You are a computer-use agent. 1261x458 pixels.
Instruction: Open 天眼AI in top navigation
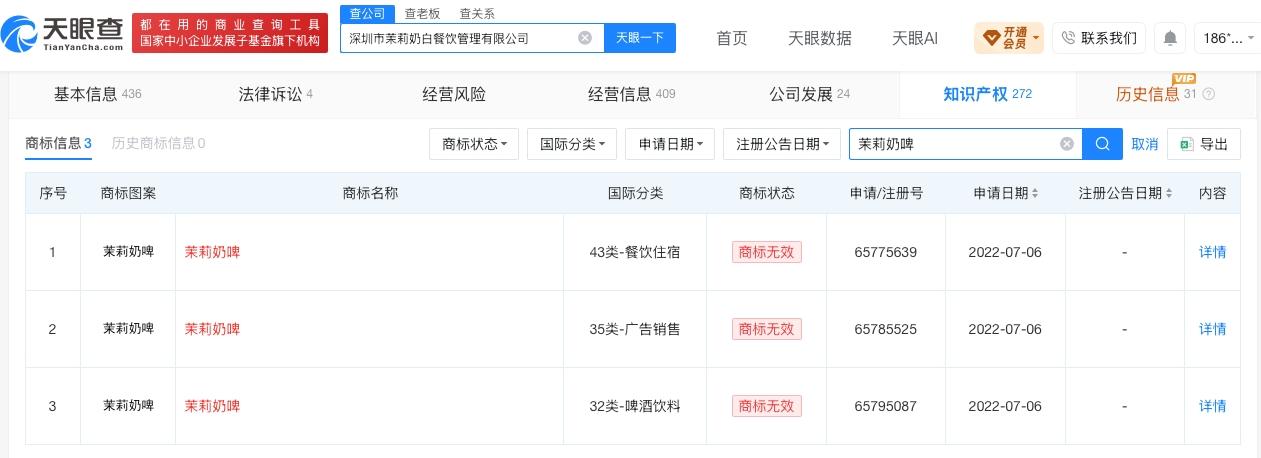pos(915,38)
